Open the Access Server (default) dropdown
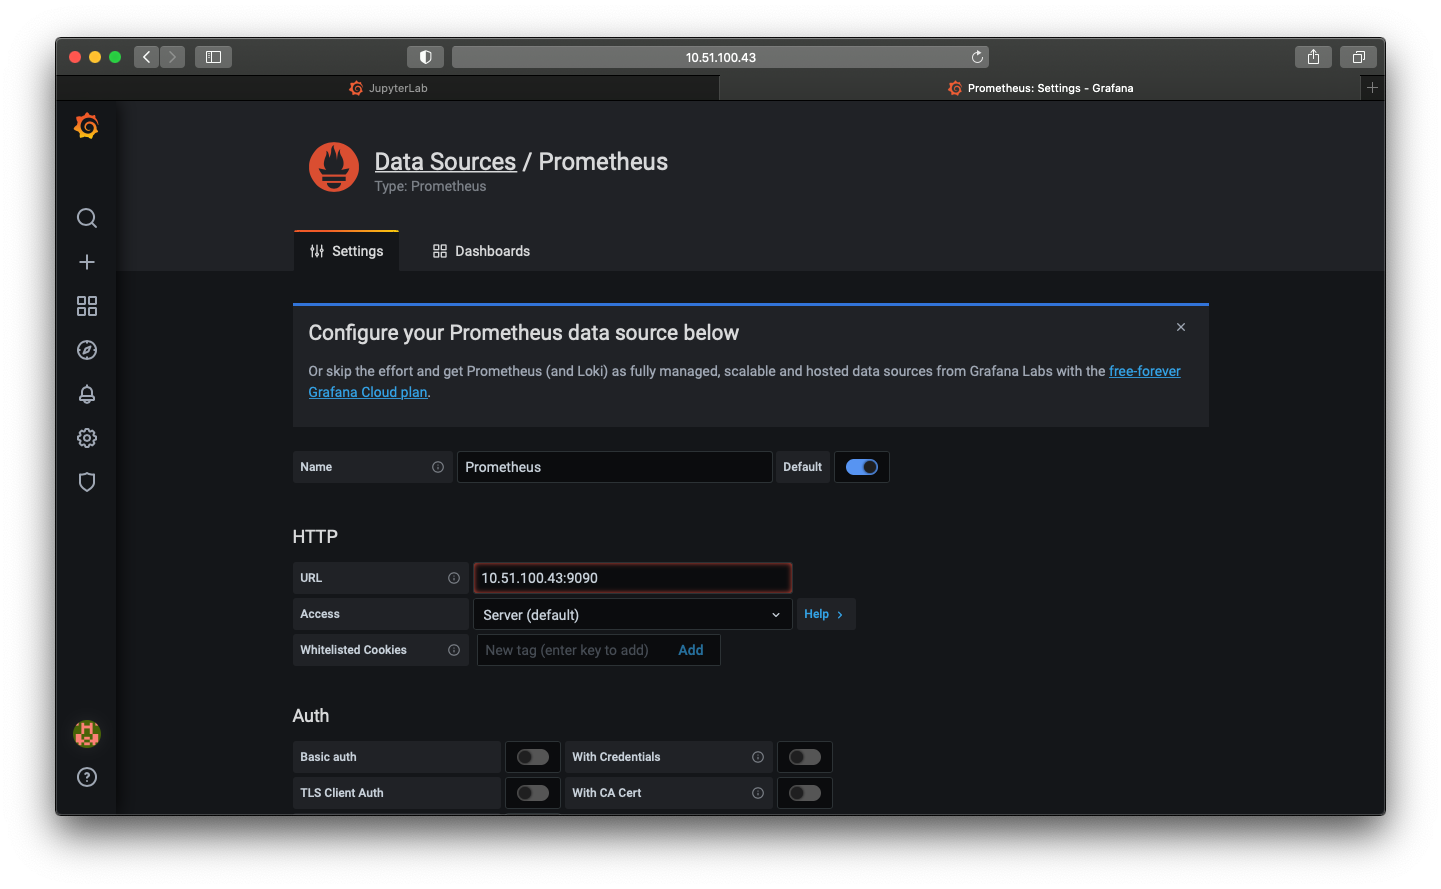The image size is (1441, 889). pyautogui.click(x=633, y=614)
